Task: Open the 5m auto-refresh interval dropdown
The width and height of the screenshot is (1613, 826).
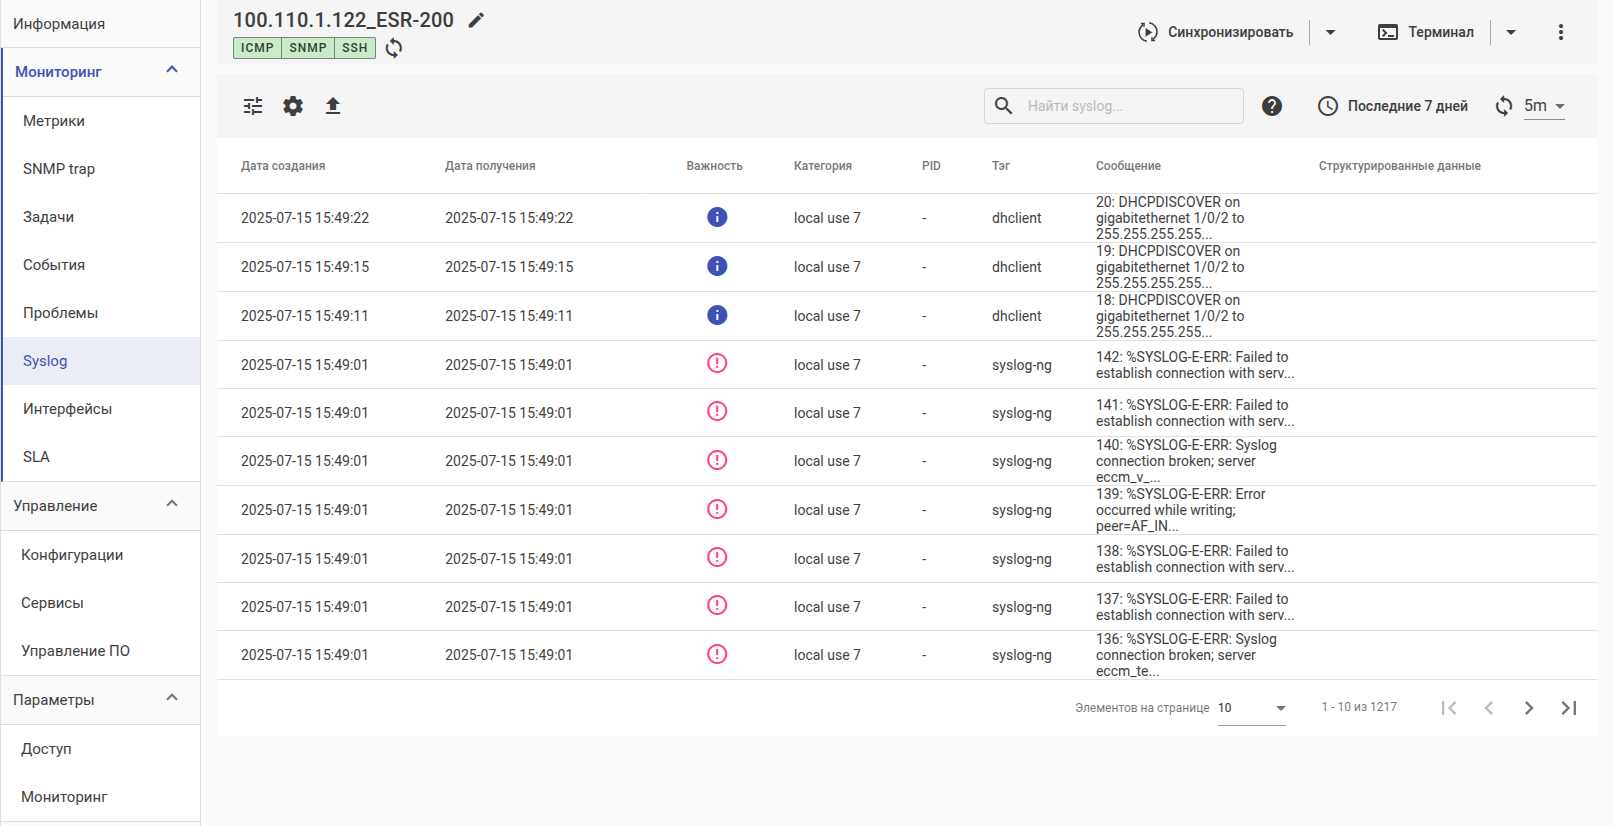Action: (1544, 106)
